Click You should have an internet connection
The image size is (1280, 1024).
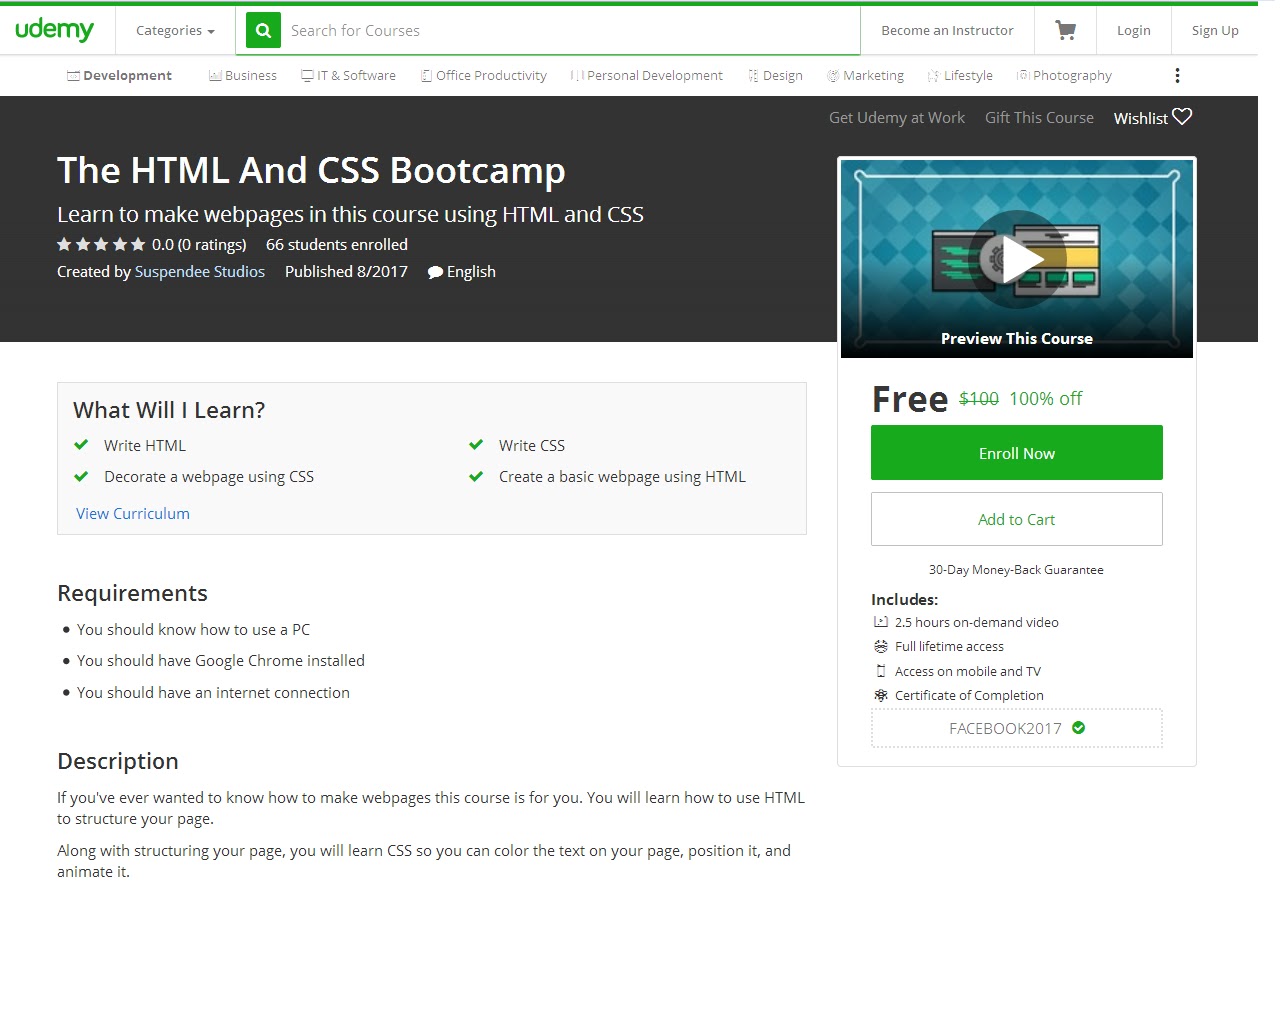[213, 693]
